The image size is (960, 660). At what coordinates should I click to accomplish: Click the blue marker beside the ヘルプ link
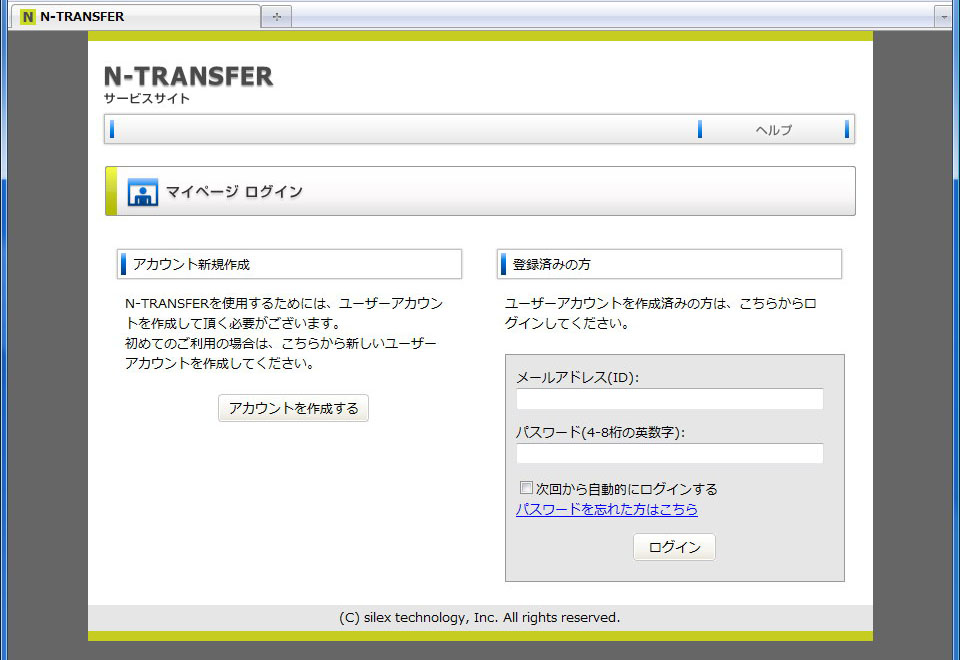(x=700, y=128)
